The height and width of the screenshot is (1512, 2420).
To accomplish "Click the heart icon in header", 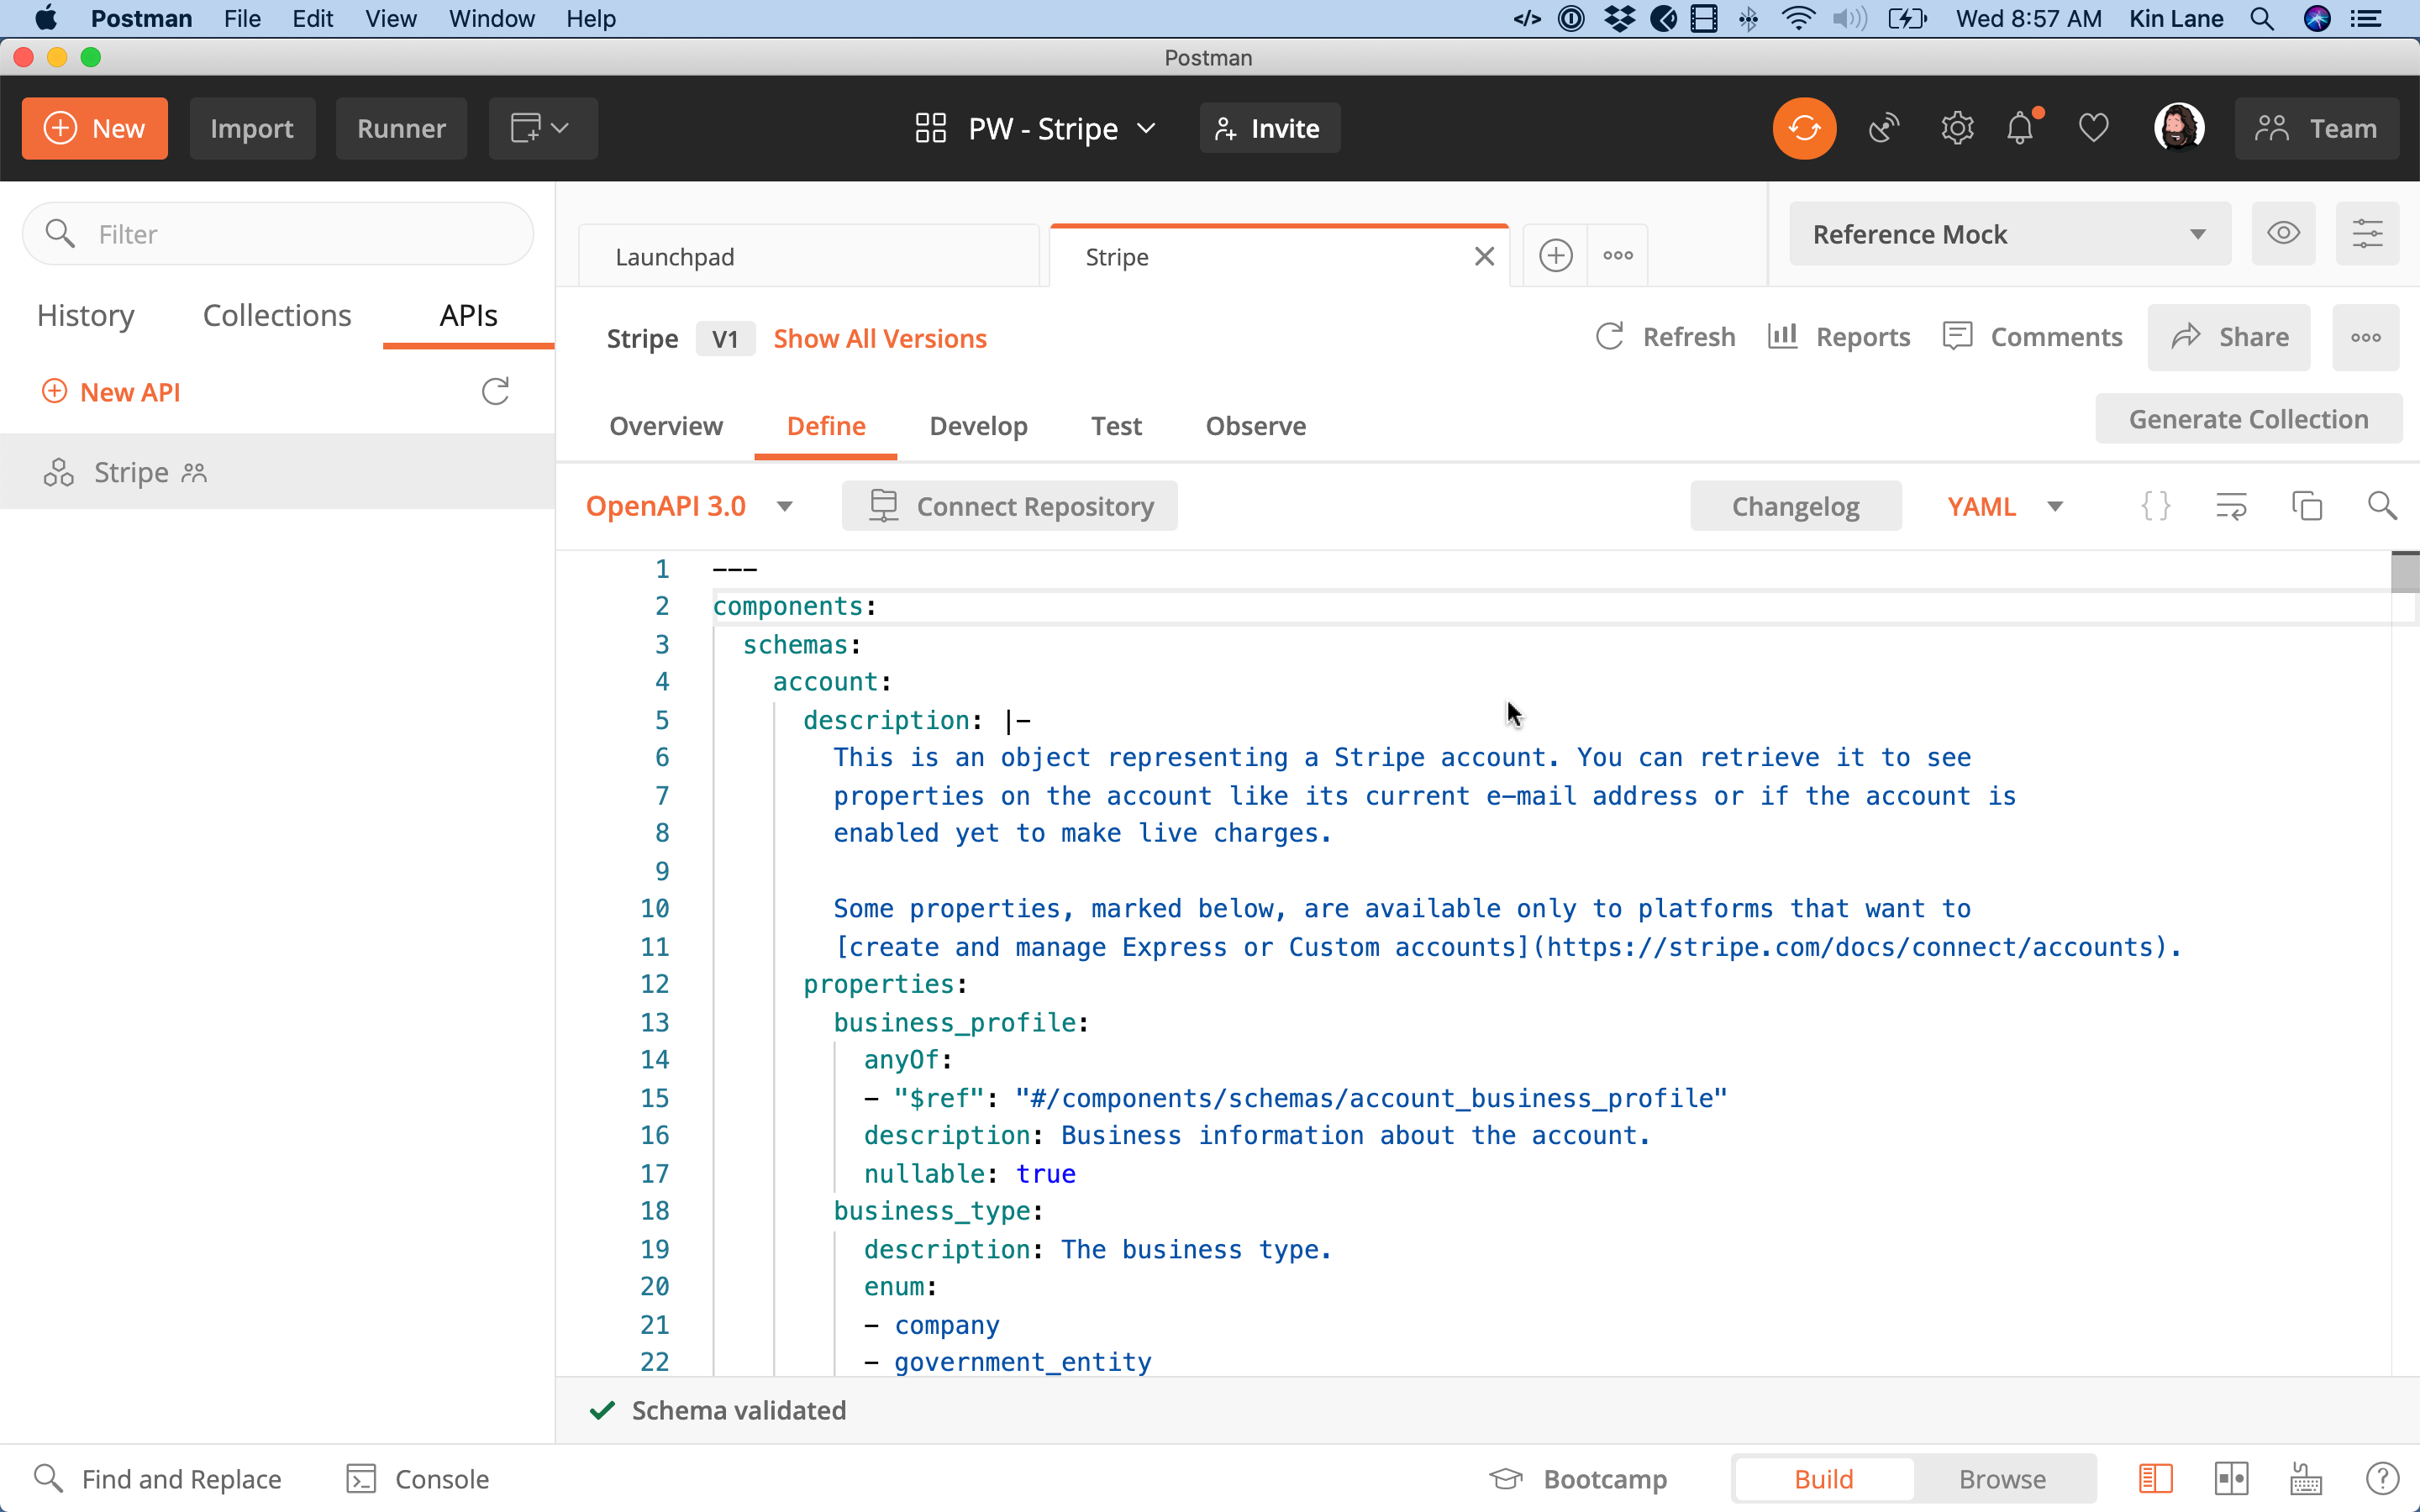I will (2093, 128).
